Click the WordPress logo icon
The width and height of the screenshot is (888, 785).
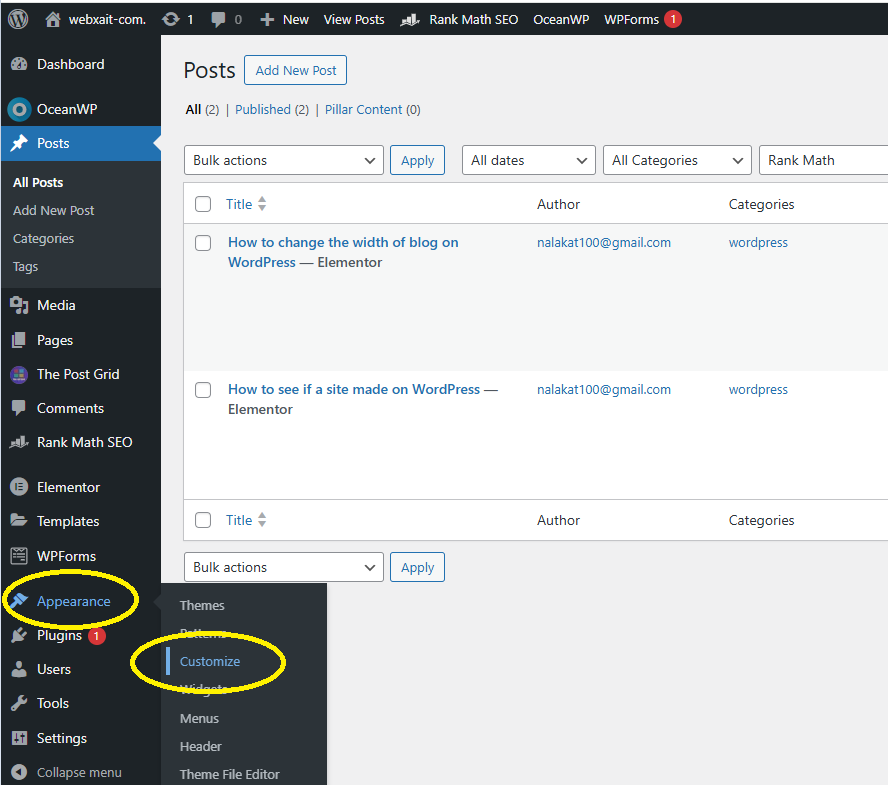point(18,19)
